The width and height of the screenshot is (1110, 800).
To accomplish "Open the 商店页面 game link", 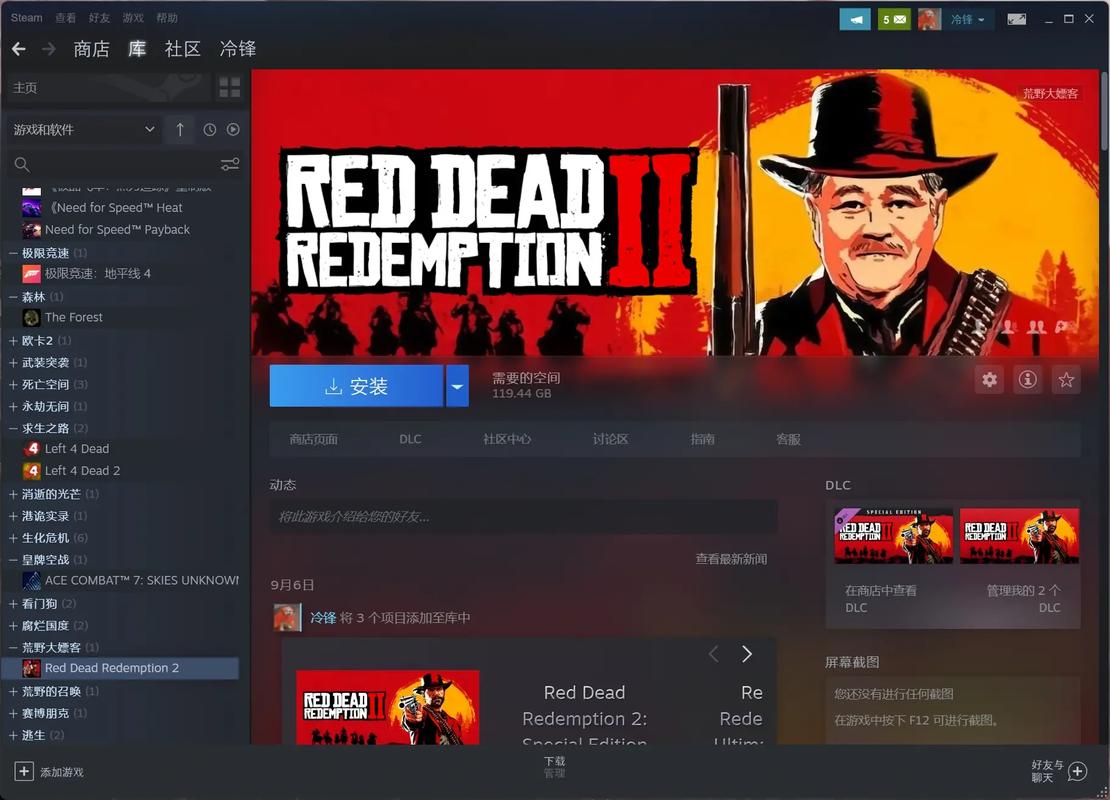I will pos(314,439).
